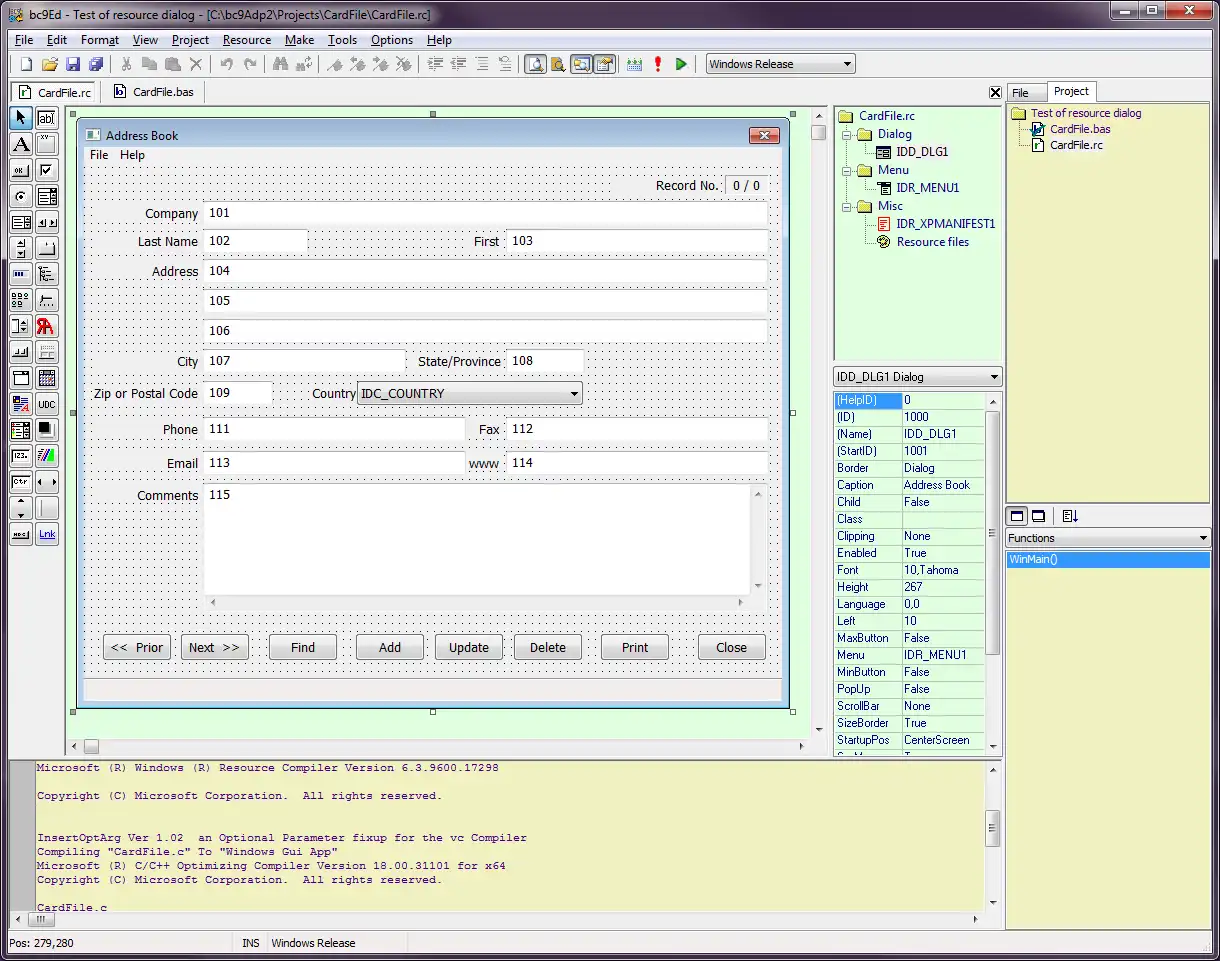Open the Windows Release build dropdown

[x=781, y=64]
